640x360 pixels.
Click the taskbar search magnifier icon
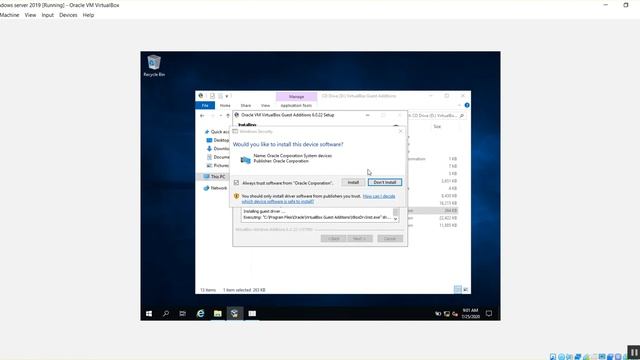166,313
